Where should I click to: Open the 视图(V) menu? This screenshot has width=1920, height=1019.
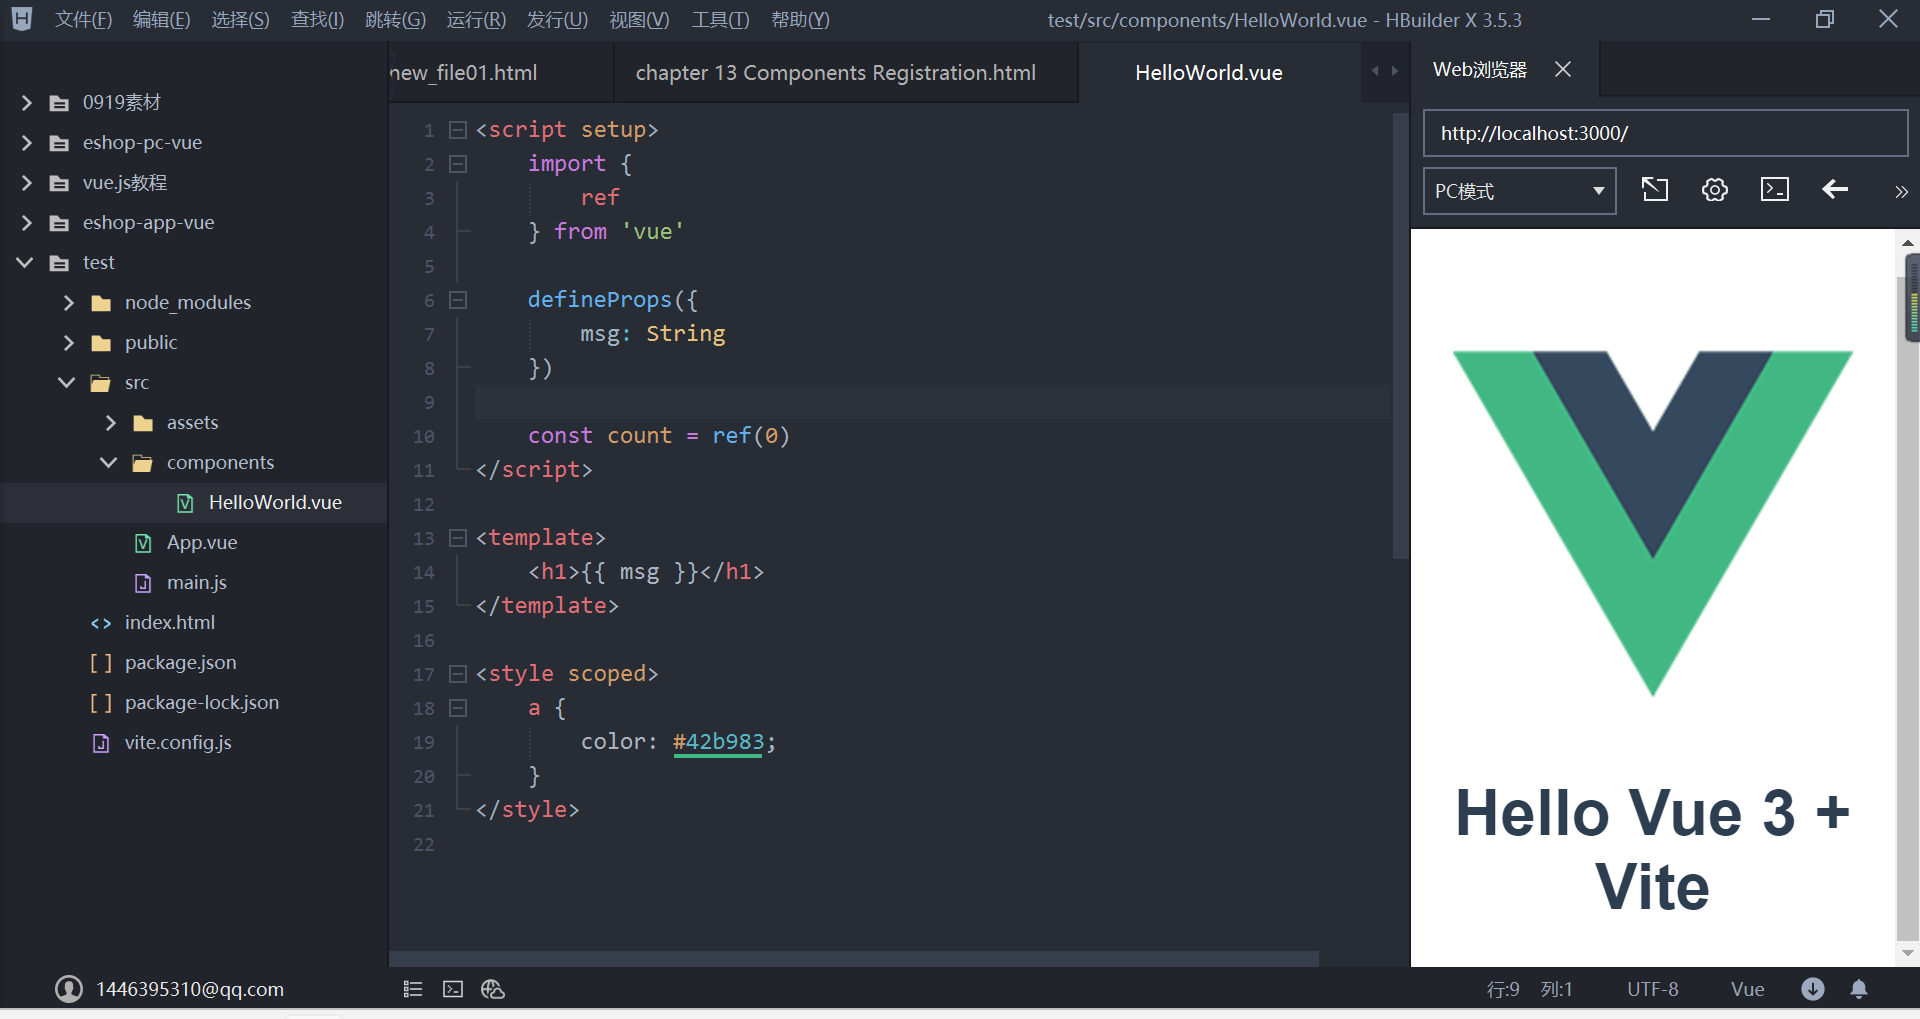click(x=639, y=20)
